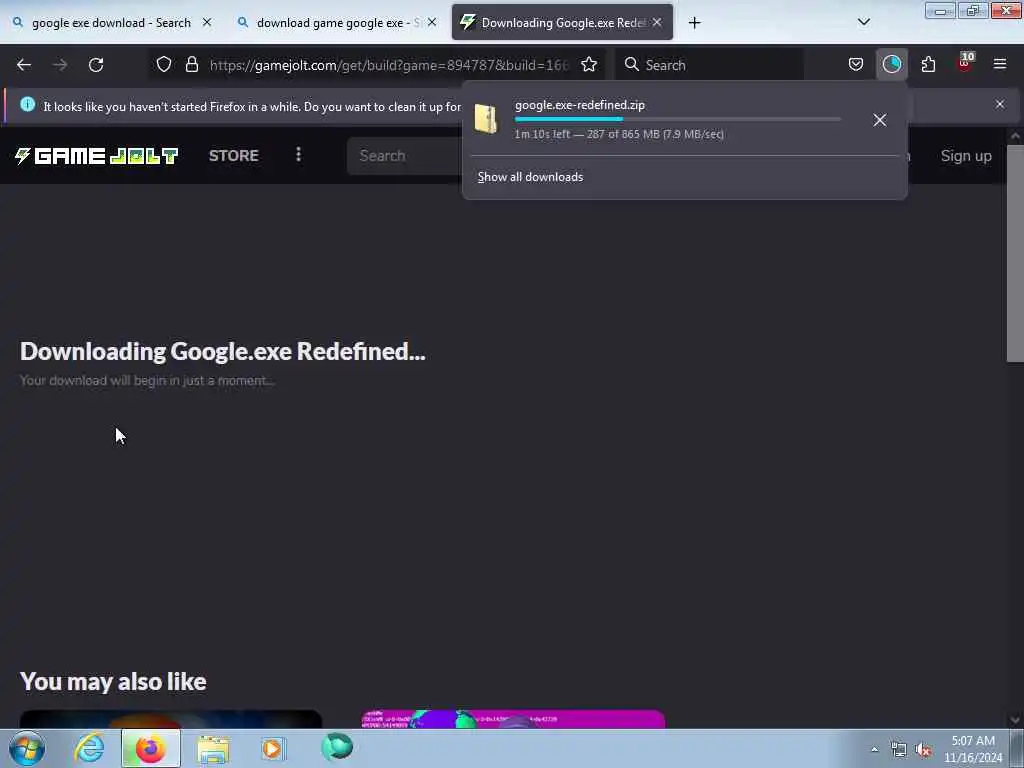This screenshot has width=1024, height=768.
Task: Focus the Firefox toolbar Search box
Action: (x=710, y=65)
